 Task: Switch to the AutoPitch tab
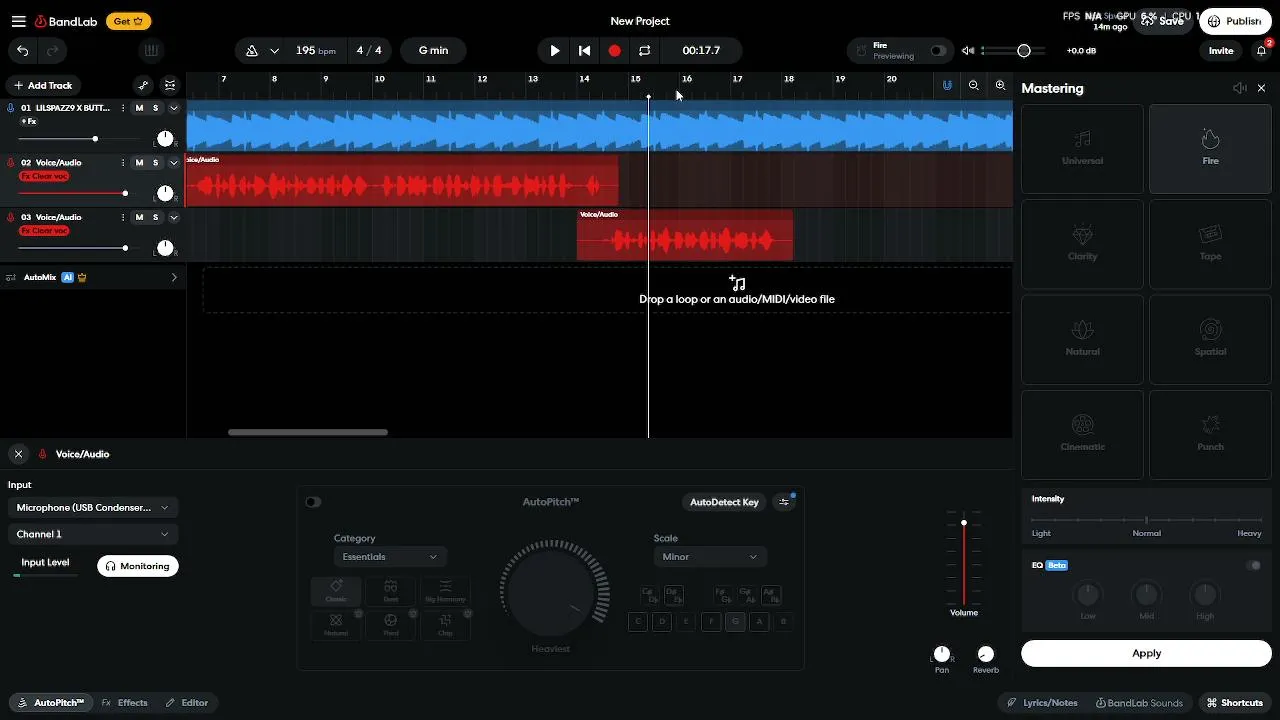(x=49, y=703)
